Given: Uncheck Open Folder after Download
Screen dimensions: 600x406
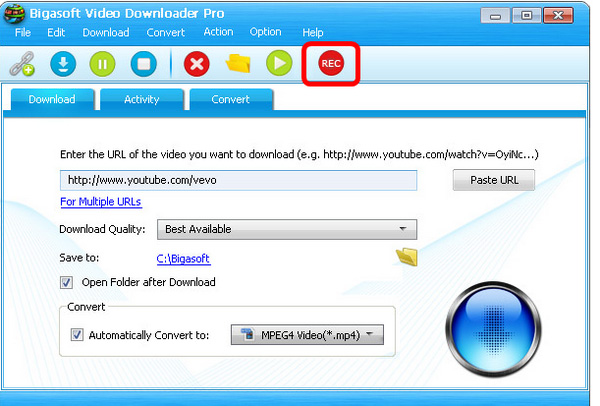Looking at the screenshot, I should point(66,283).
